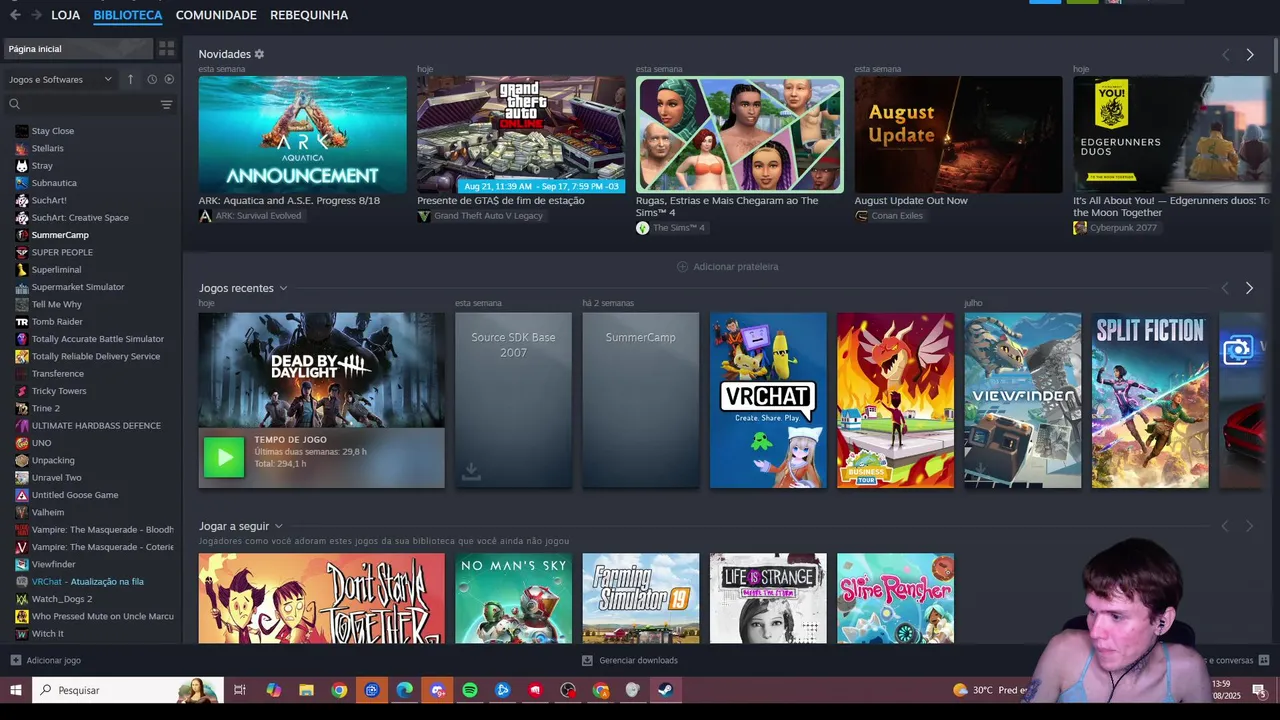Click Adicionar prateleira

pyautogui.click(x=728, y=267)
